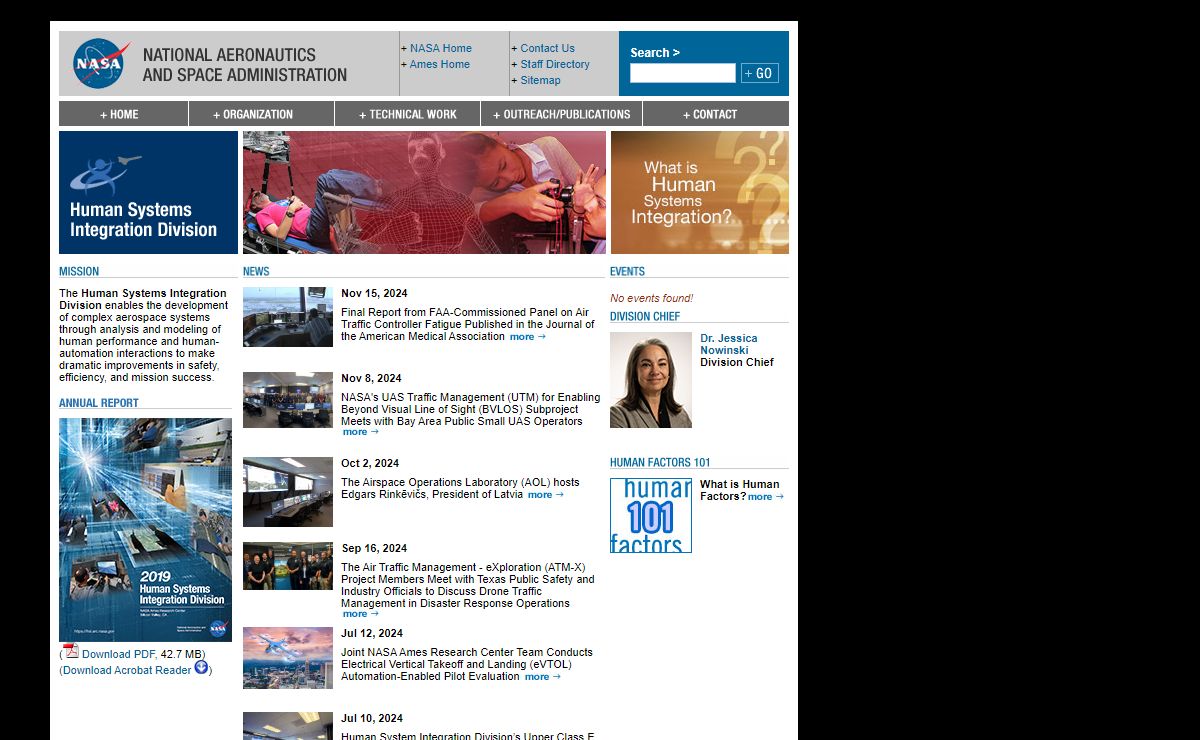This screenshot has width=1200, height=740.
Task: Open the Sitemap link
Action: 540,80
